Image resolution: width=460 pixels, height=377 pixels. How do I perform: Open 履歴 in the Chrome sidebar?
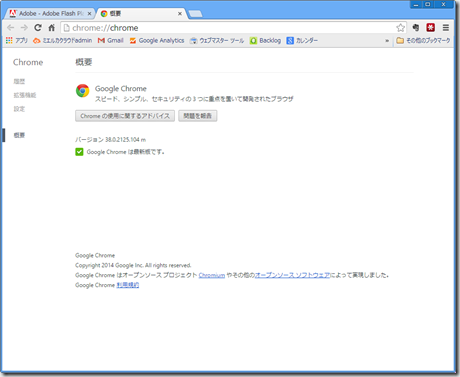[19, 81]
